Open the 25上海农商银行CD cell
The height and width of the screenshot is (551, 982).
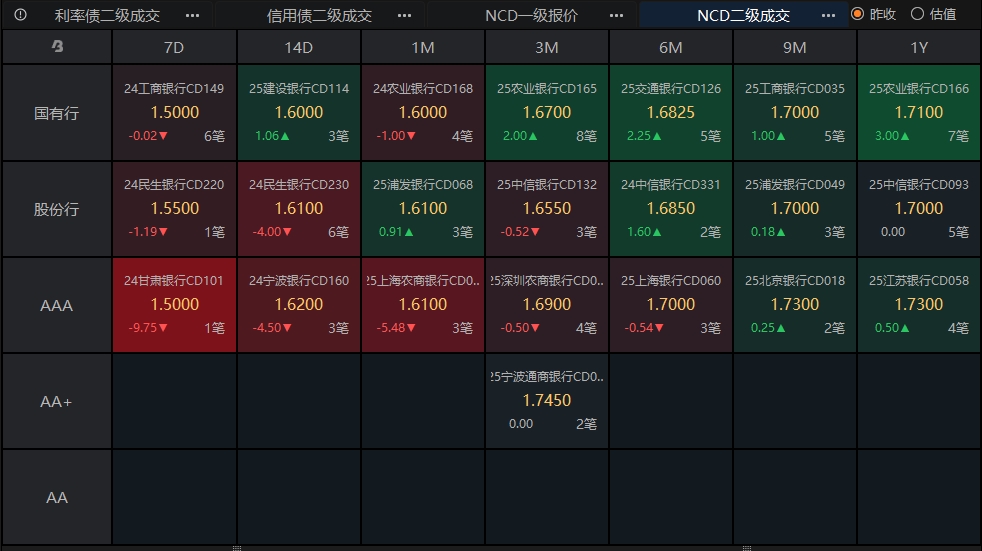pos(423,305)
